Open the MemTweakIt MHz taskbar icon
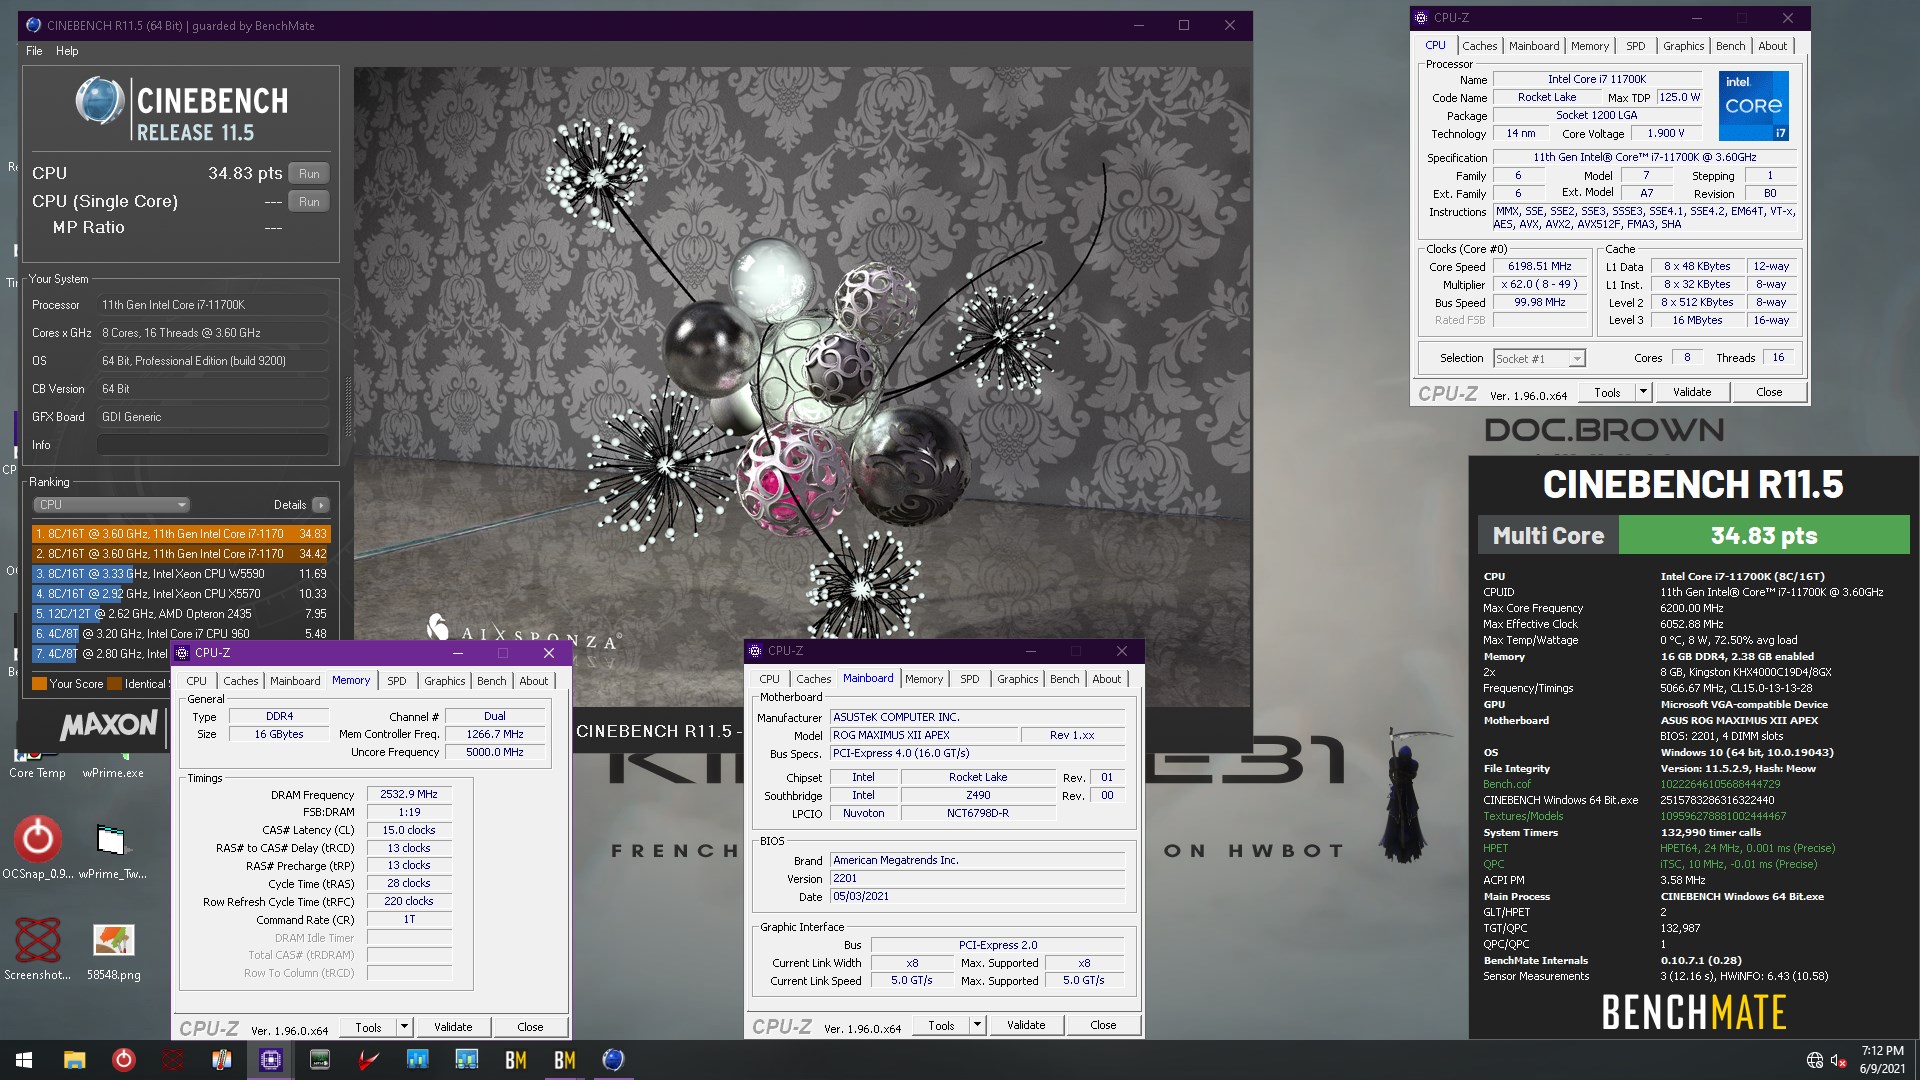Image resolution: width=1920 pixels, height=1080 pixels. pyautogui.click(x=319, y=1060)
